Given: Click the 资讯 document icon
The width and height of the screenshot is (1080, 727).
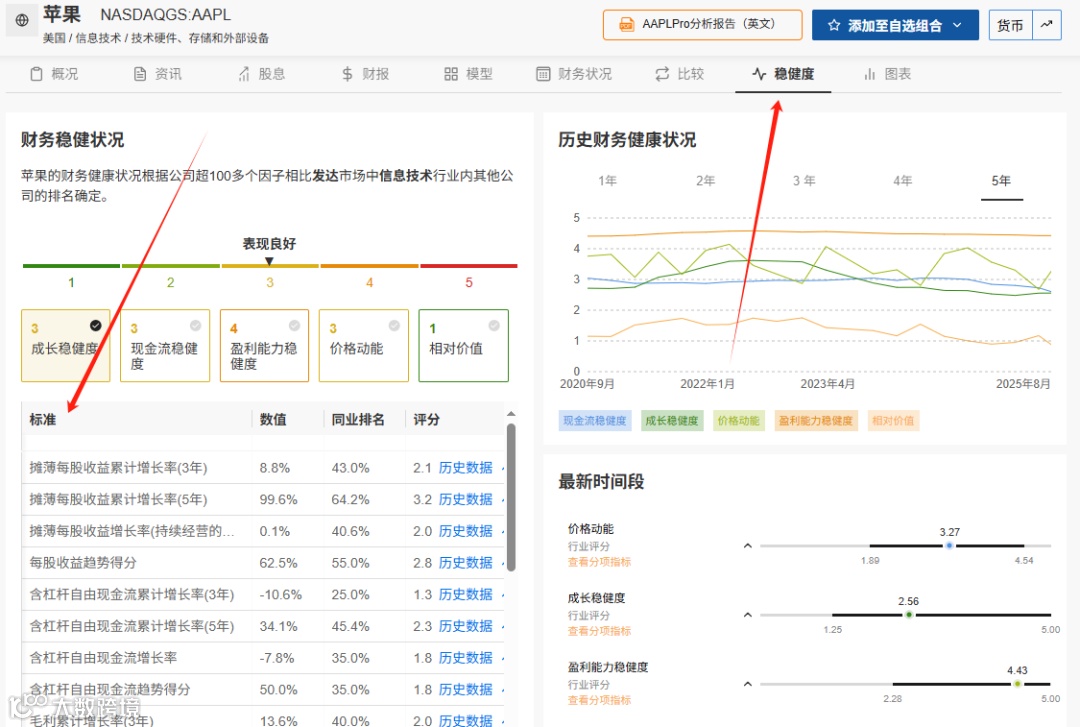Looking at the screenshot, I should (140, 74).
